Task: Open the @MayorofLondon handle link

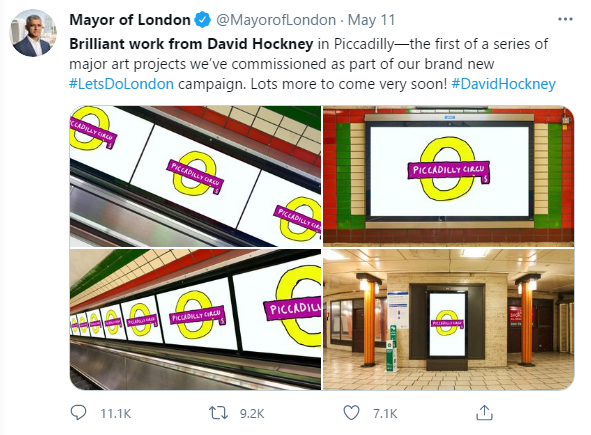Action: (276, 20)
